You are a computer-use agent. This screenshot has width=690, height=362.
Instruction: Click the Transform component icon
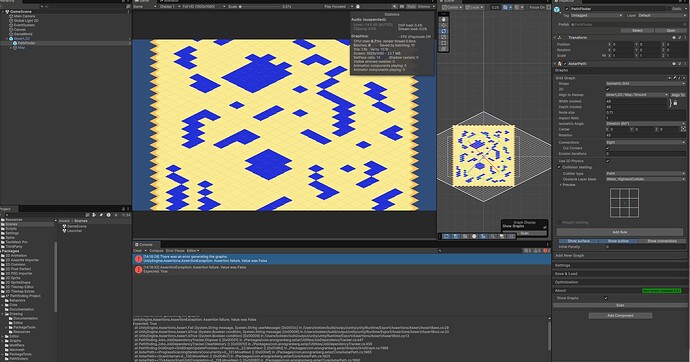point(560,38)
